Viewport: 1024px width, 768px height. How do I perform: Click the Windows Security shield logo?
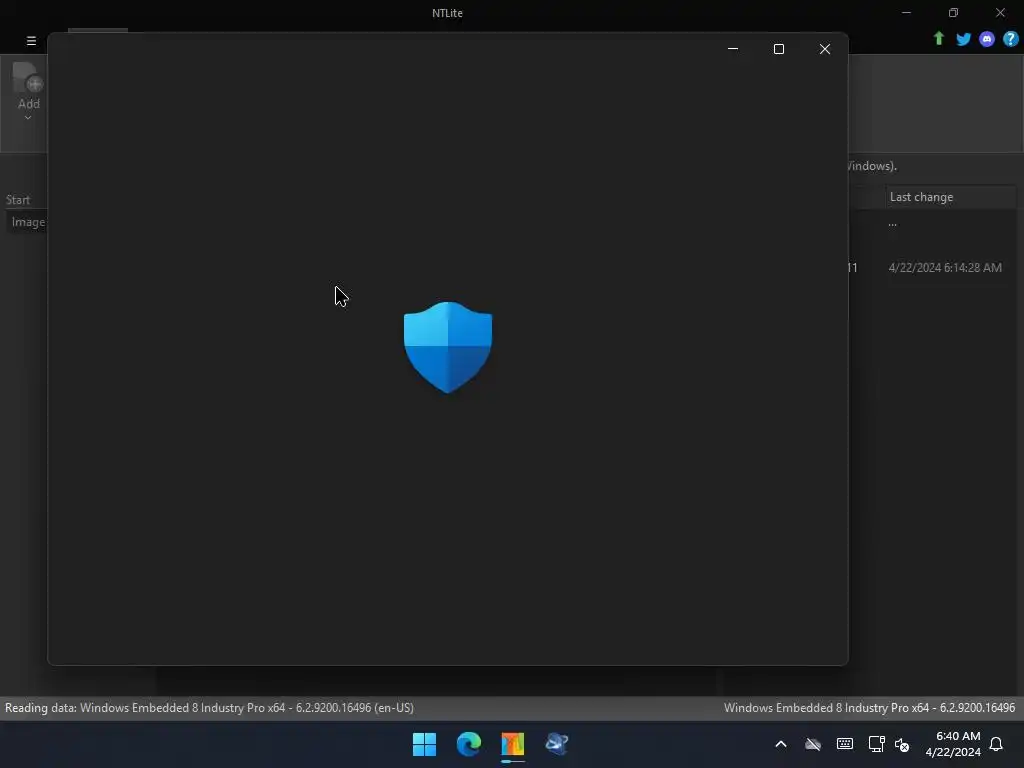[448, 347]
